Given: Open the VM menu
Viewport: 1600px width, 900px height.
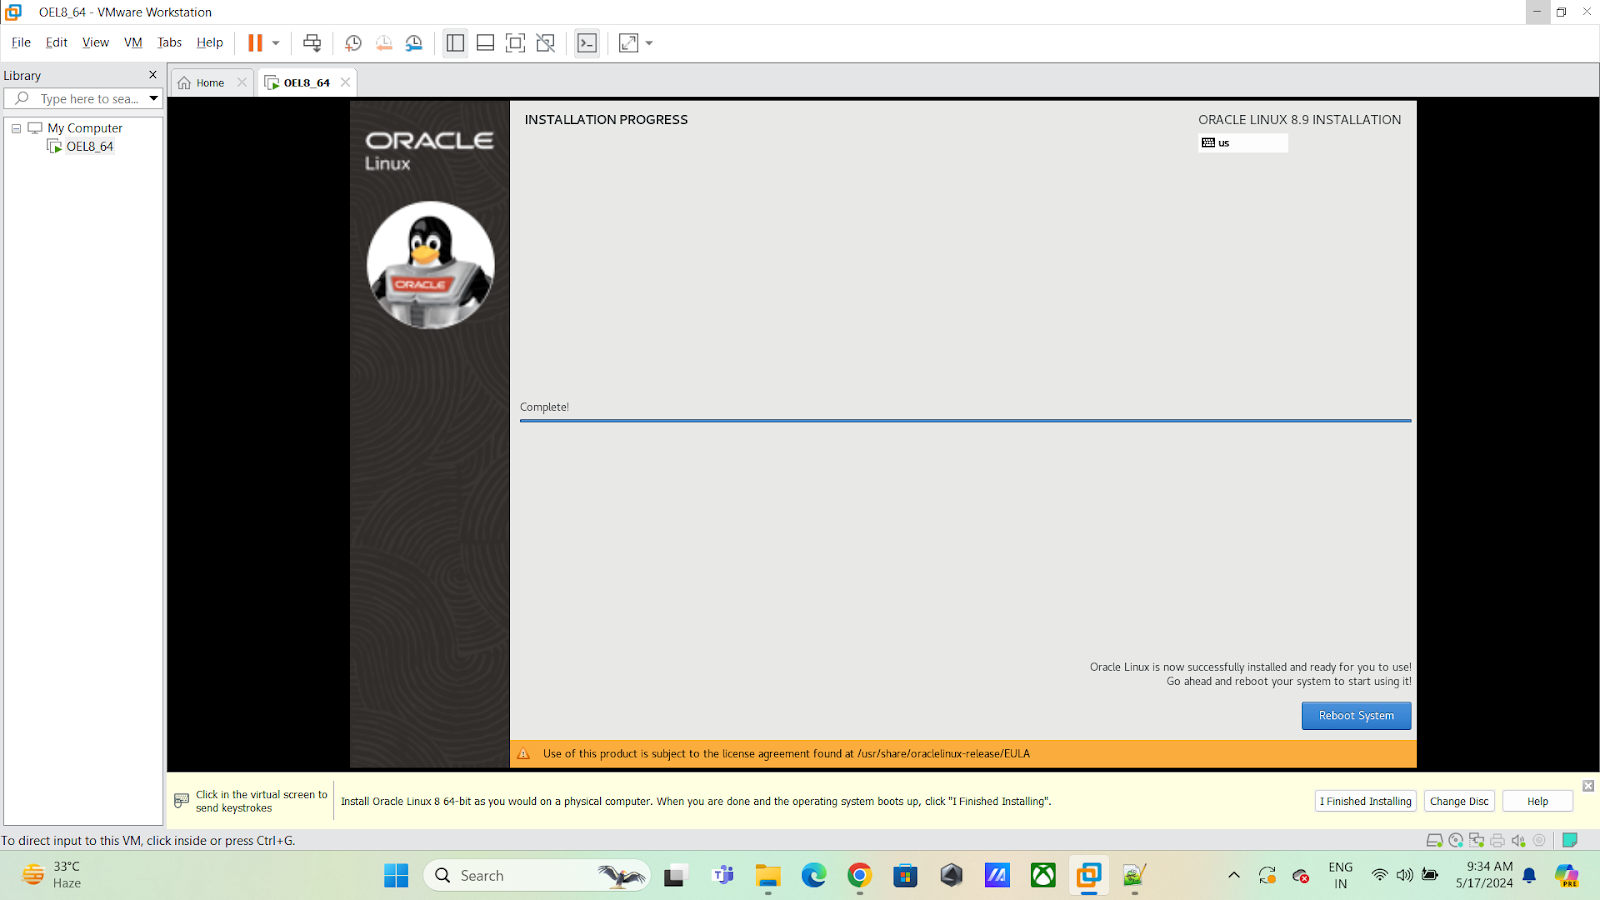Looking at the screenshot, I should [133, 42].
